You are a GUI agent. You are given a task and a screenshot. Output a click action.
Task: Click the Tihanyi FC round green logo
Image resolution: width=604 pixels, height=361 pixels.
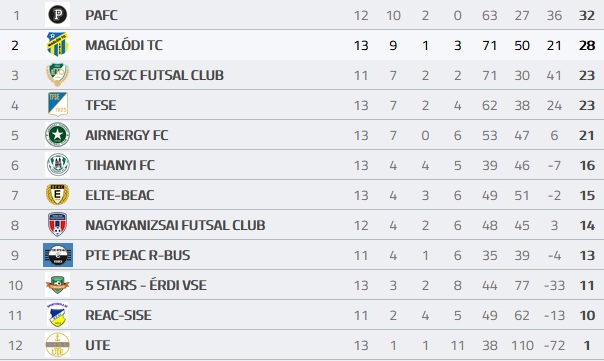57,165
